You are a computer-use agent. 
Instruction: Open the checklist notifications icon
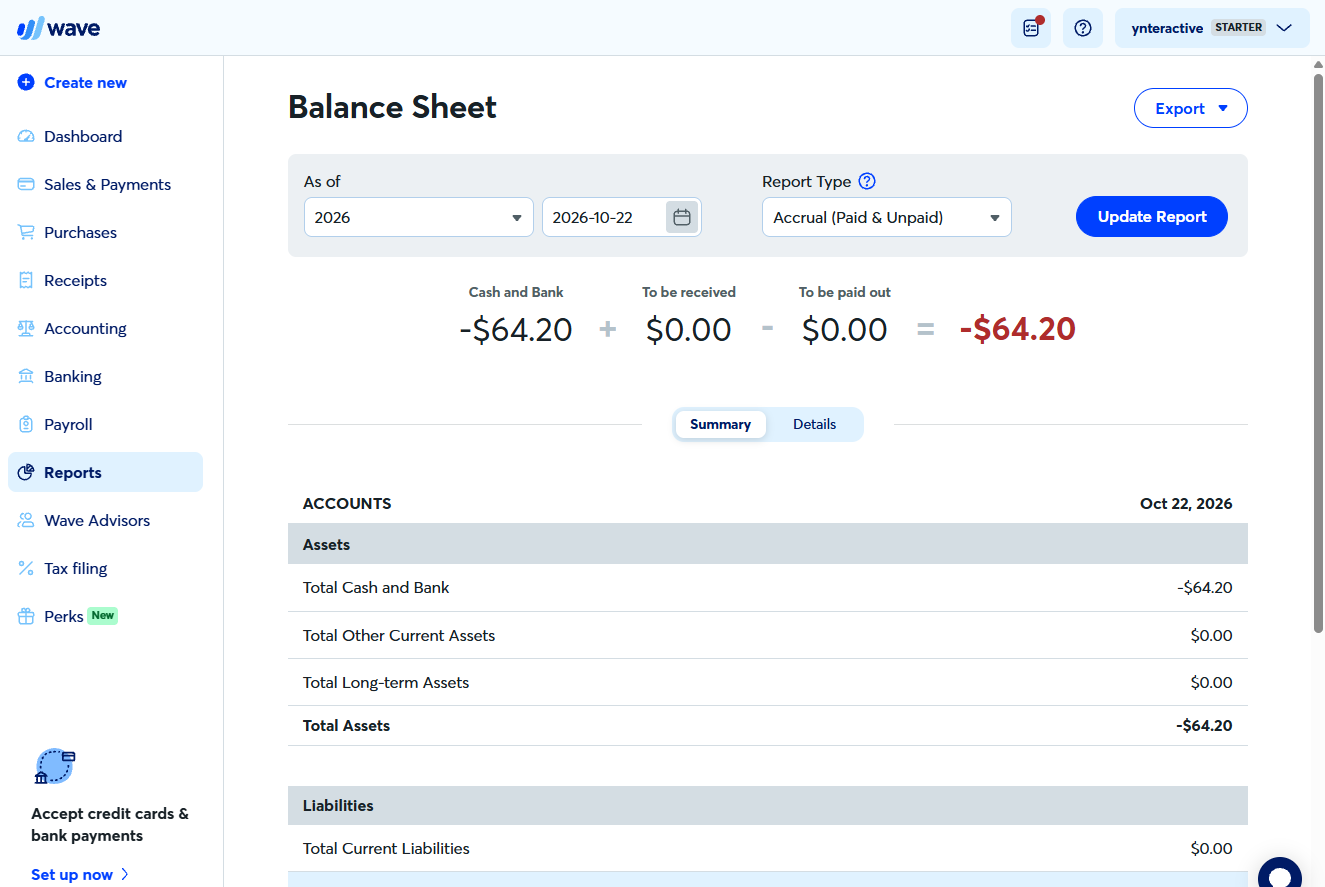(x=1031, y=28)
